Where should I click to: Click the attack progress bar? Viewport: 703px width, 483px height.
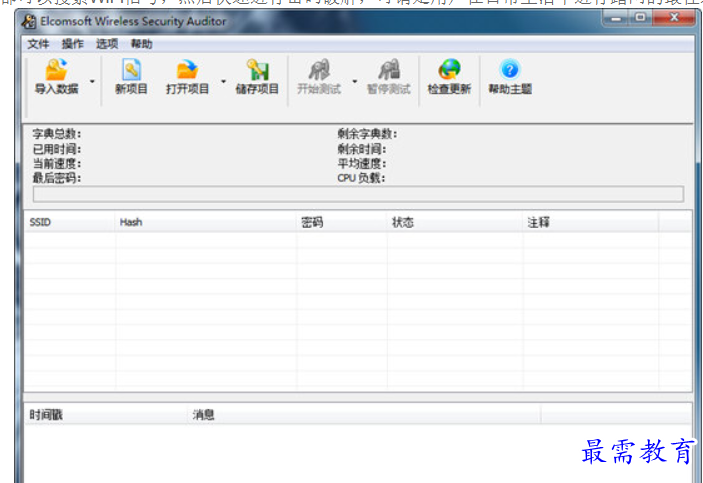click(358, 194)
